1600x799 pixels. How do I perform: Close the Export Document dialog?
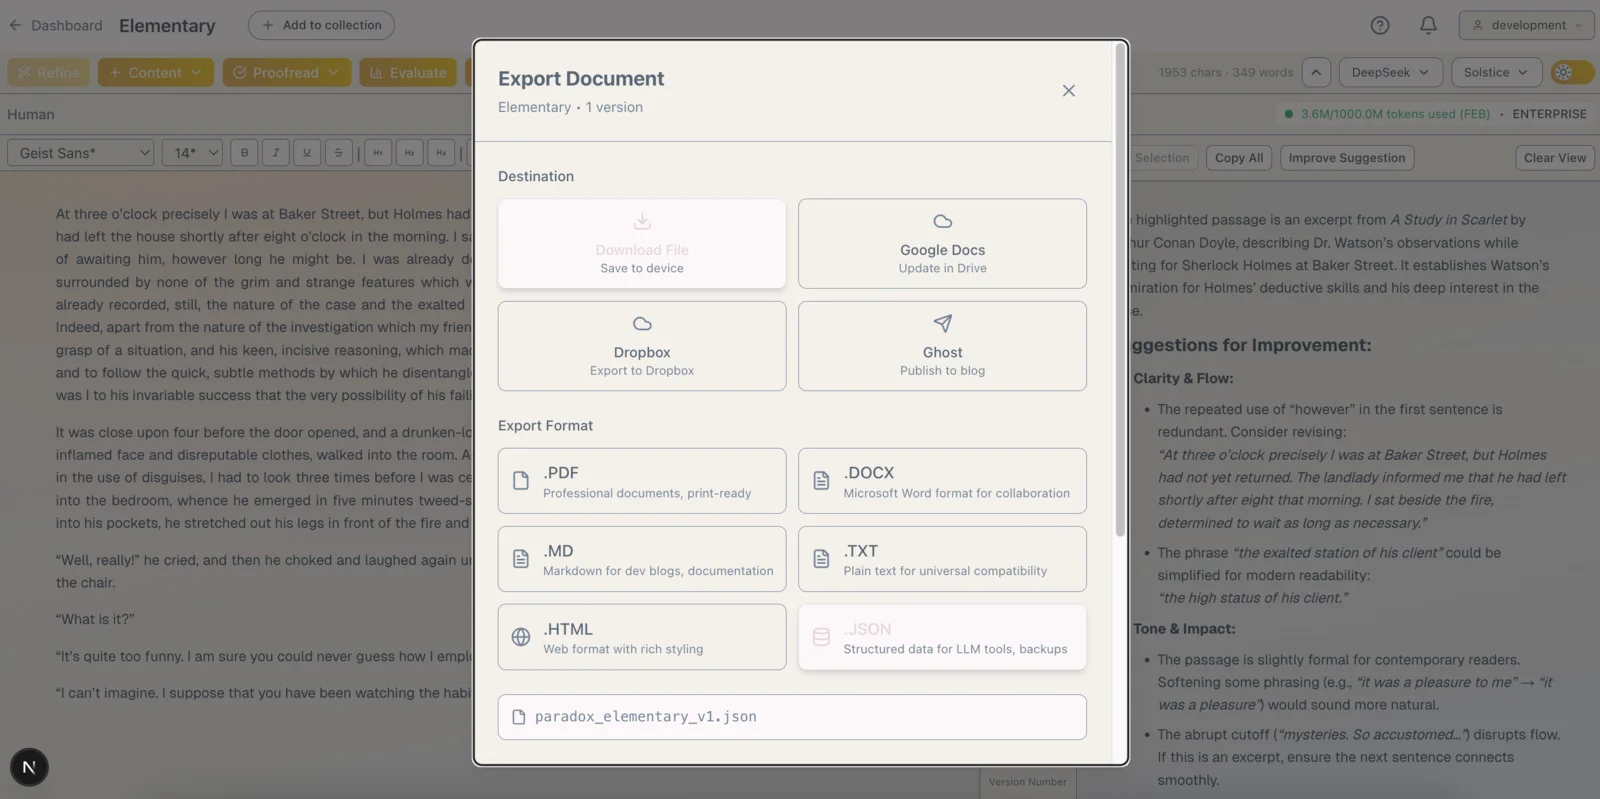click(1068, 91)
